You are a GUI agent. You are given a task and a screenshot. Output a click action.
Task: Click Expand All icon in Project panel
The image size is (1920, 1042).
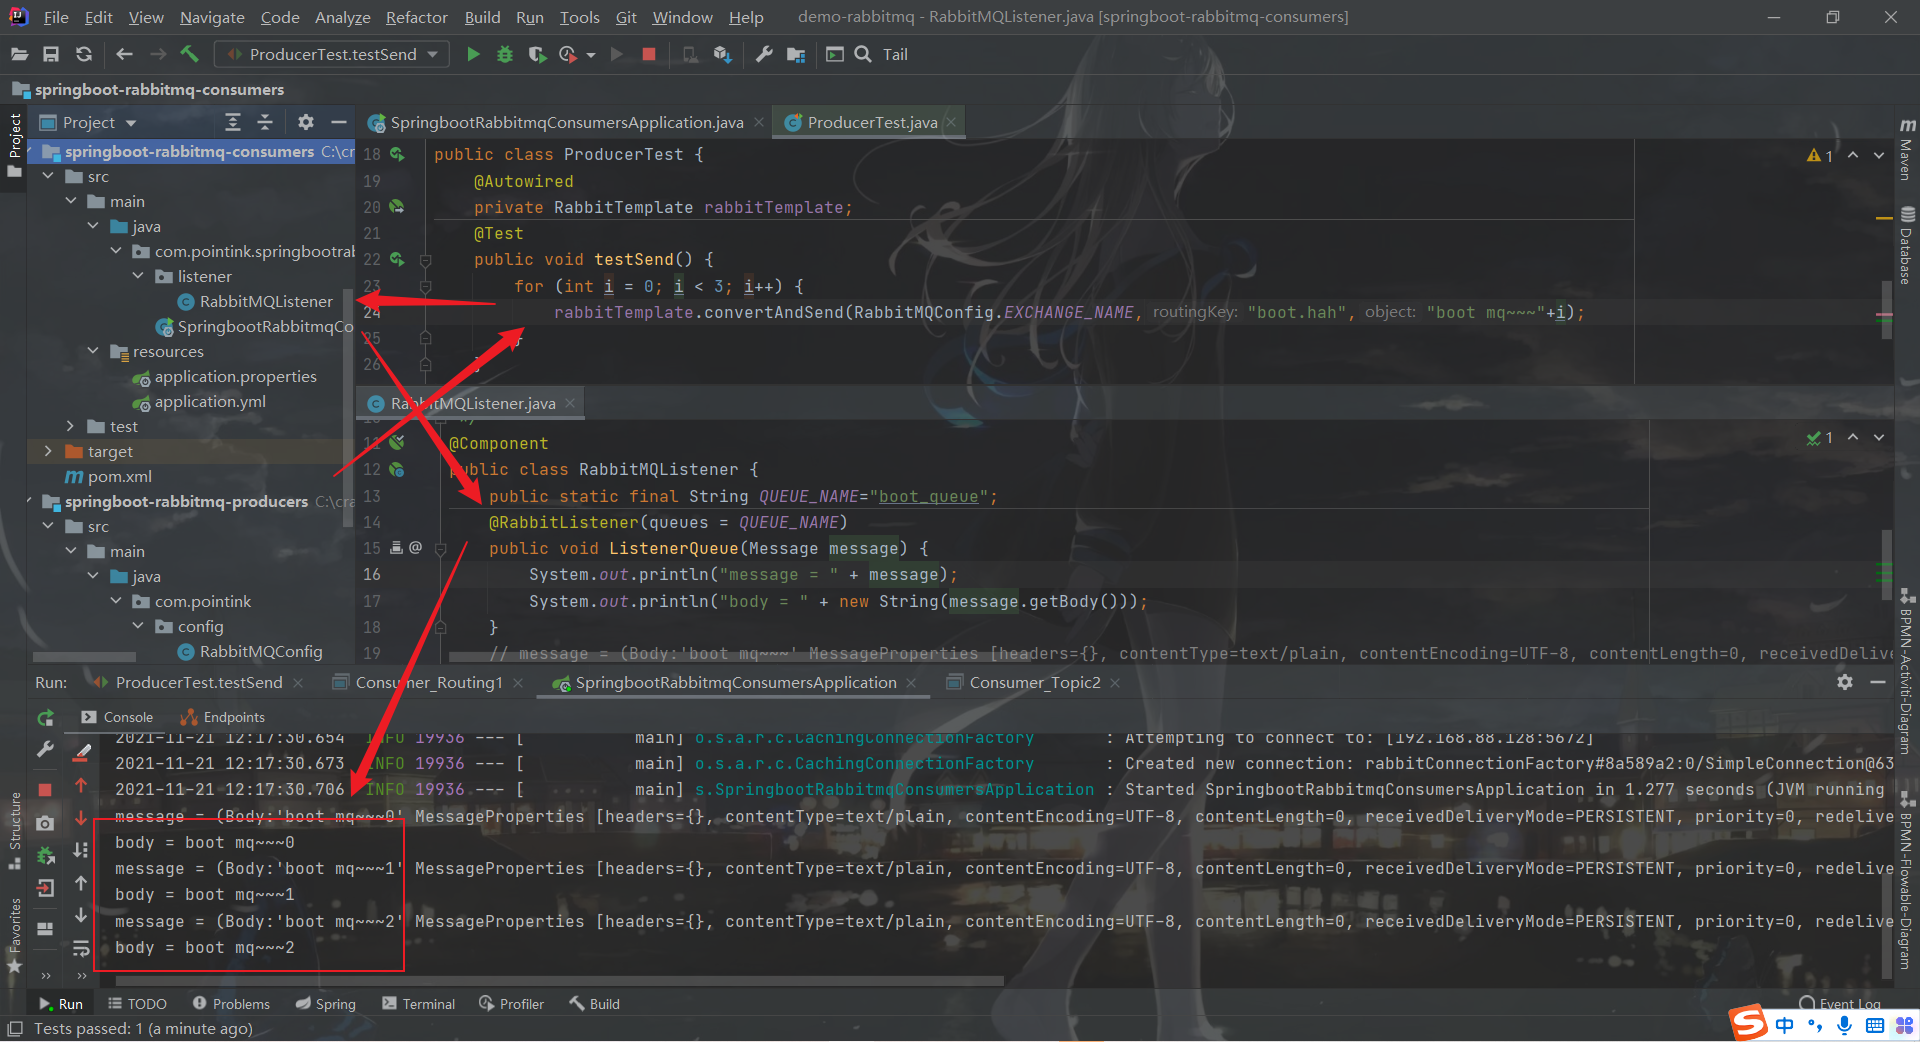tap(233, 122)
